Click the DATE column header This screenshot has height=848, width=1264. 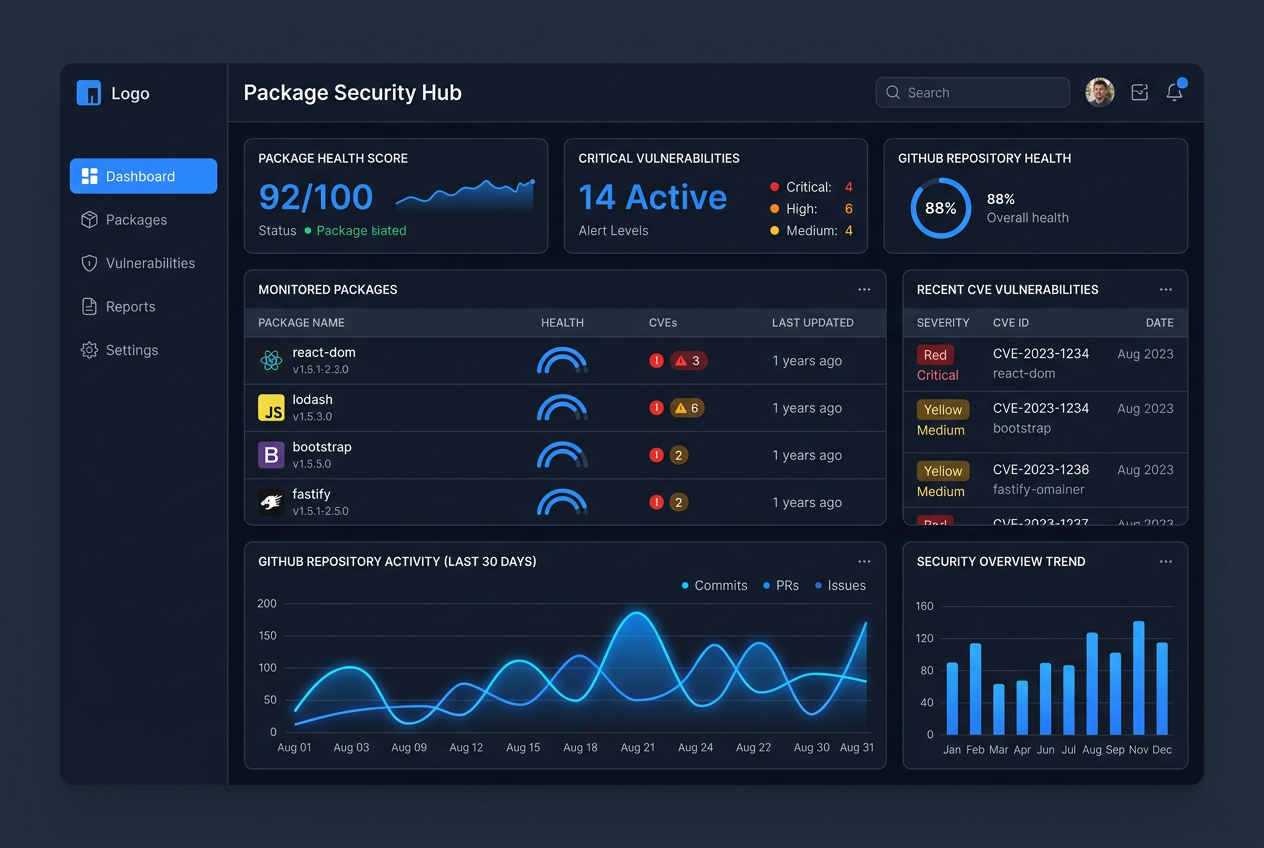[1160, 323]
